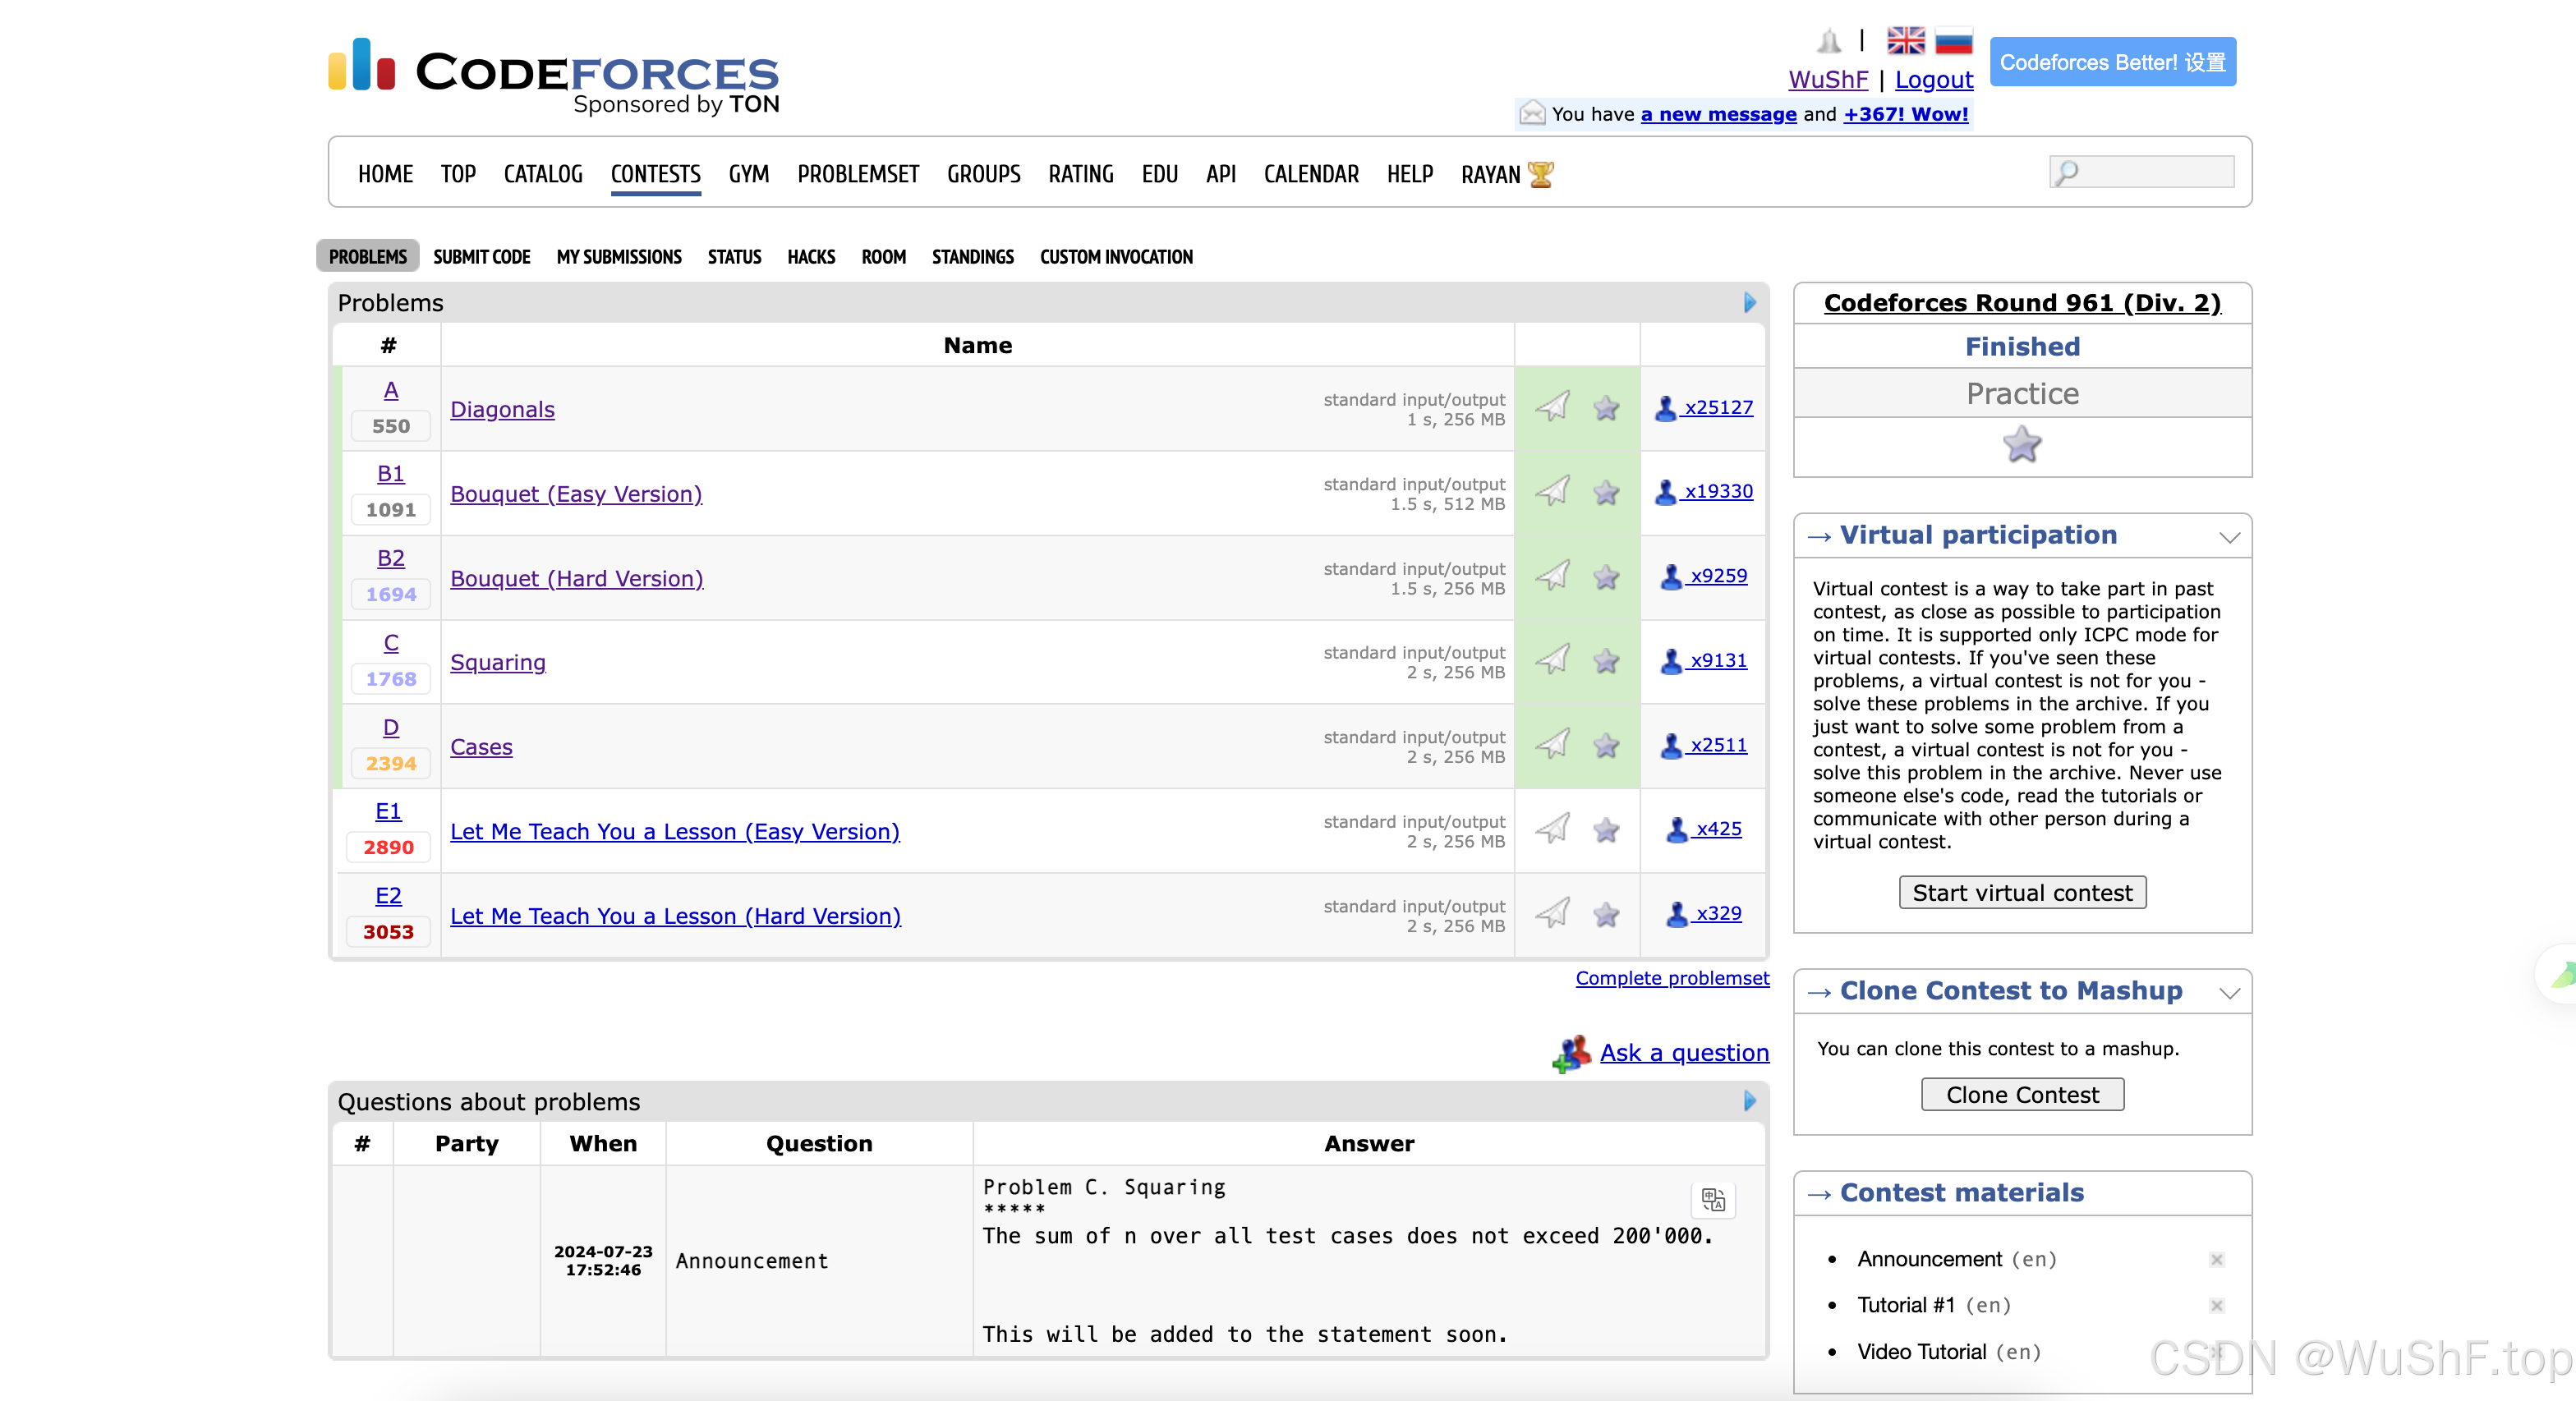Open the SUBMIT CODE tab
2576x1401 pixels.
[x=481, y=257]
